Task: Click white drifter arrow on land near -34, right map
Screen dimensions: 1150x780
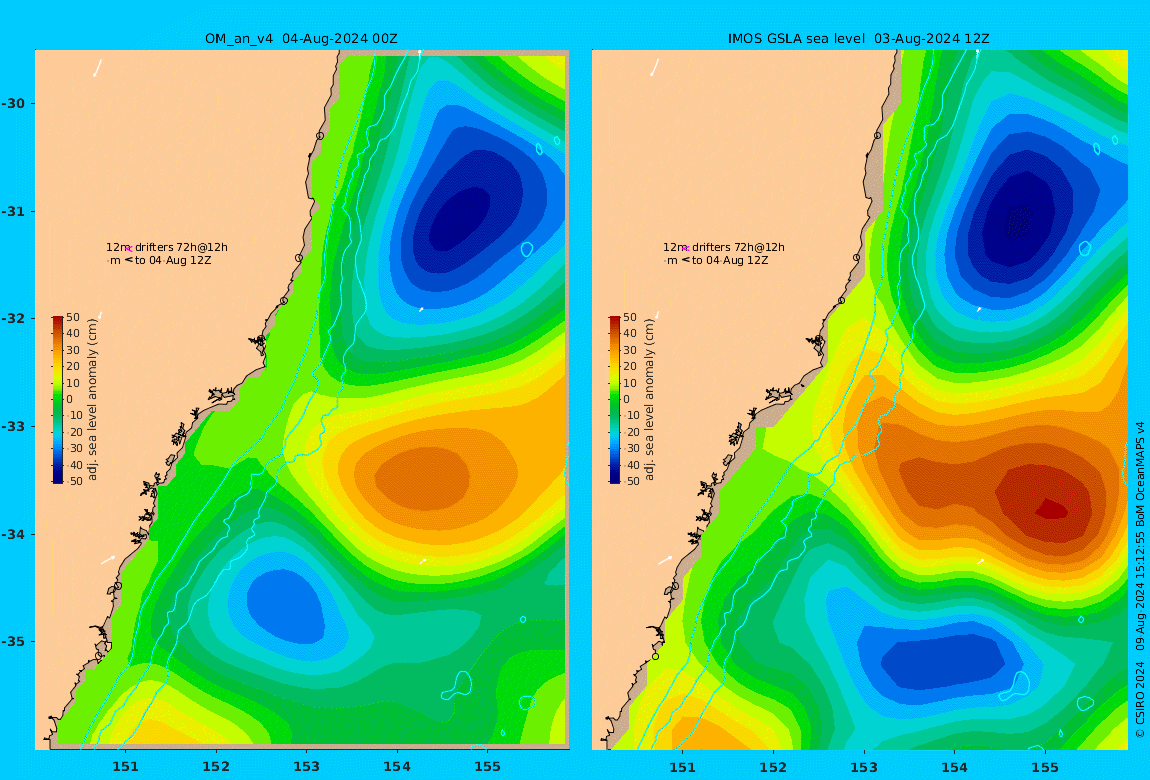Action: 666,560
